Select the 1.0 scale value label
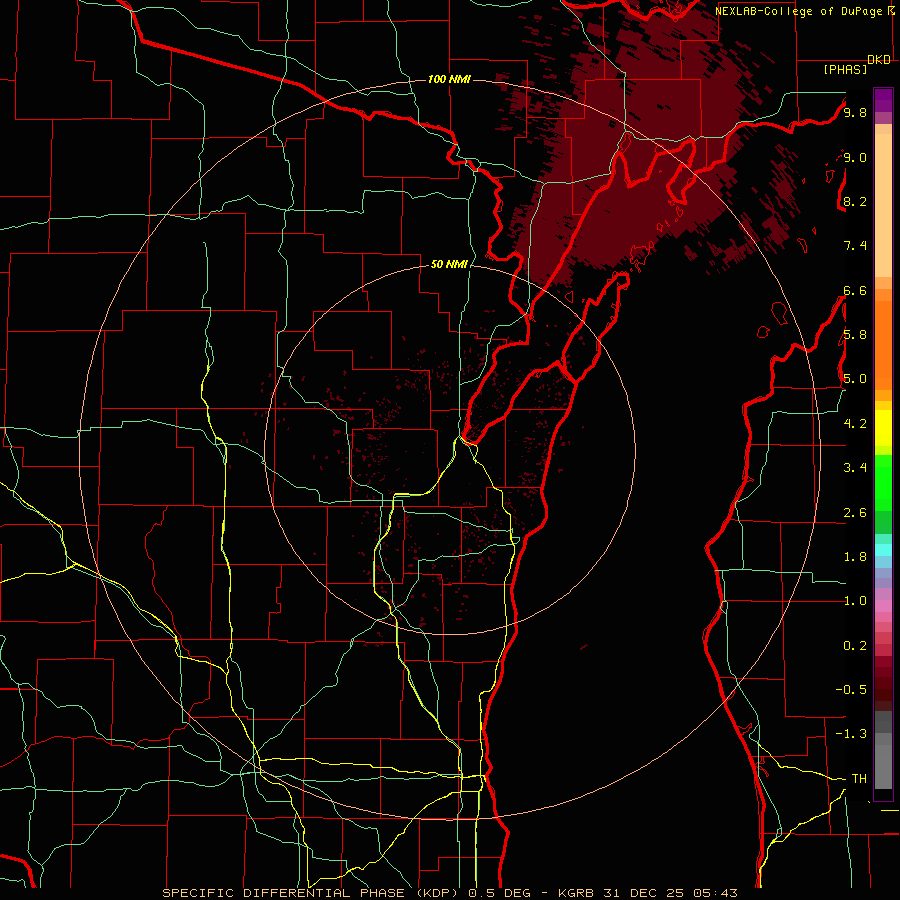The height and width of the screenshot is (900, 900). coord(855,600)
